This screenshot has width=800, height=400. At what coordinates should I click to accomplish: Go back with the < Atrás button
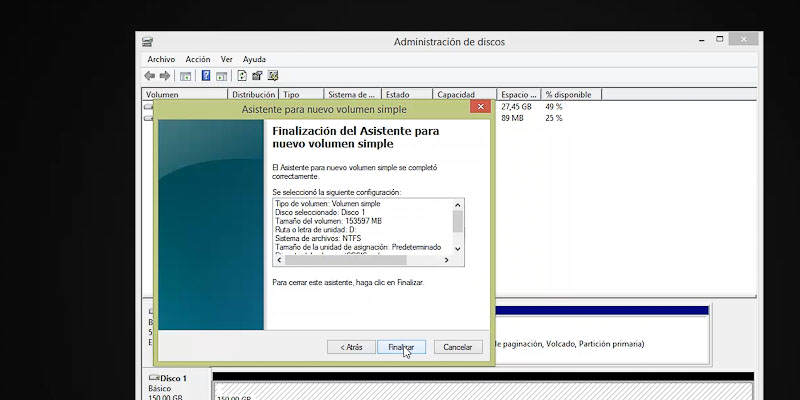point(351,347)
